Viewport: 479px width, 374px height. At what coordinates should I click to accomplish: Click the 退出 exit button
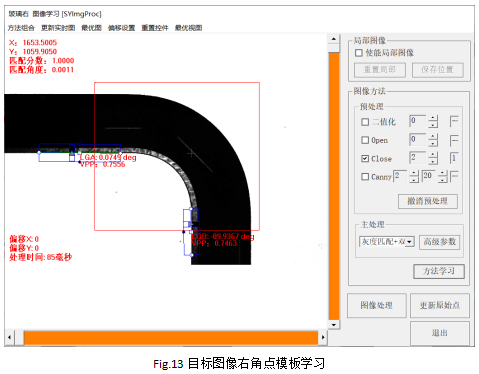[440, 333]
